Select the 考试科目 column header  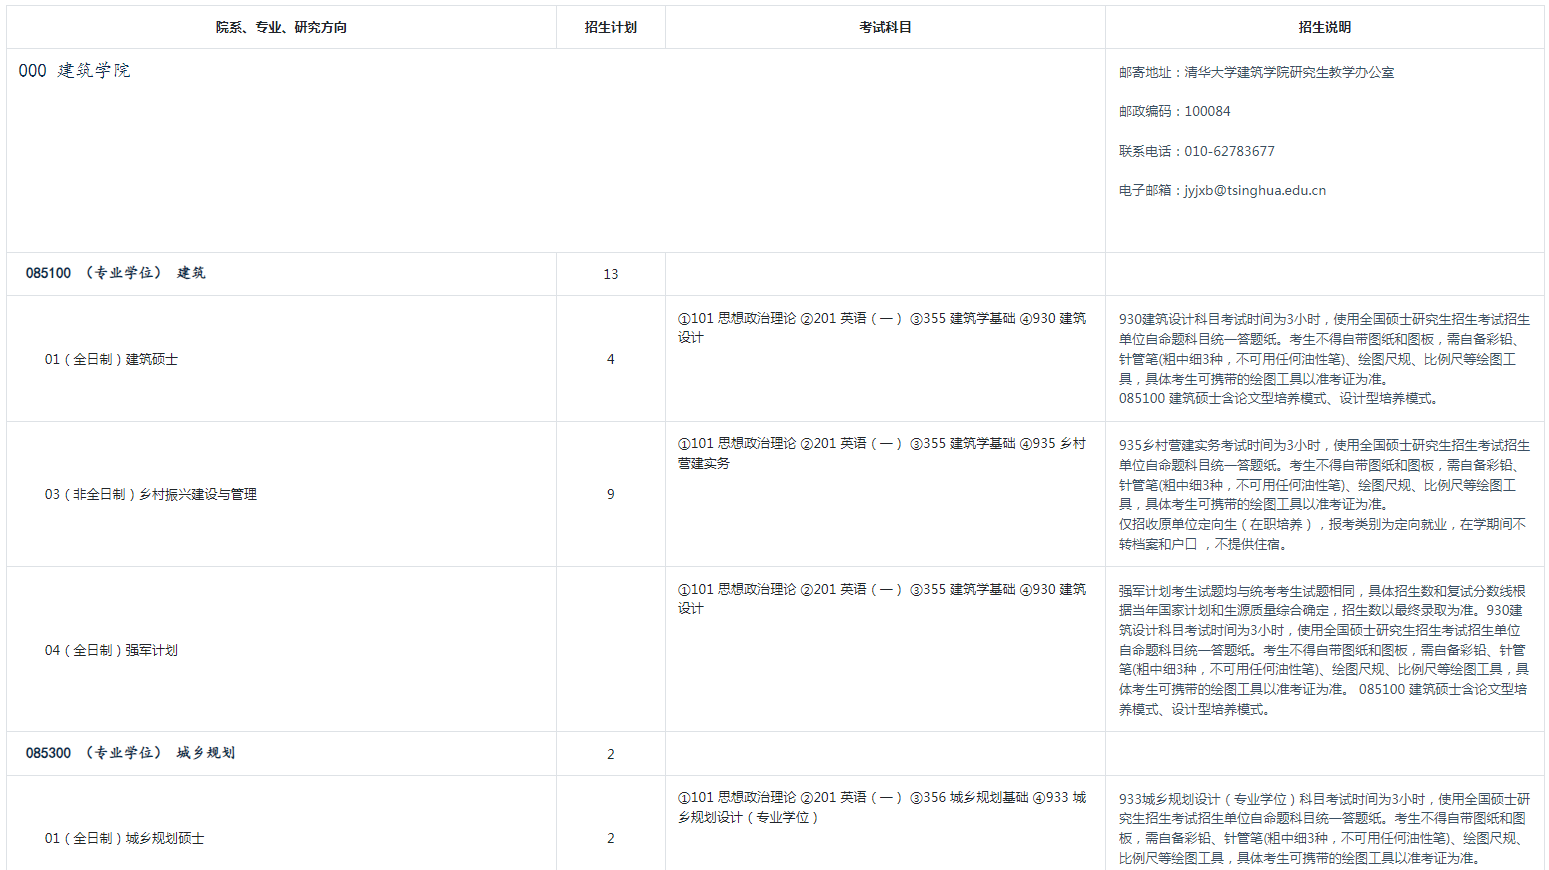885,28
